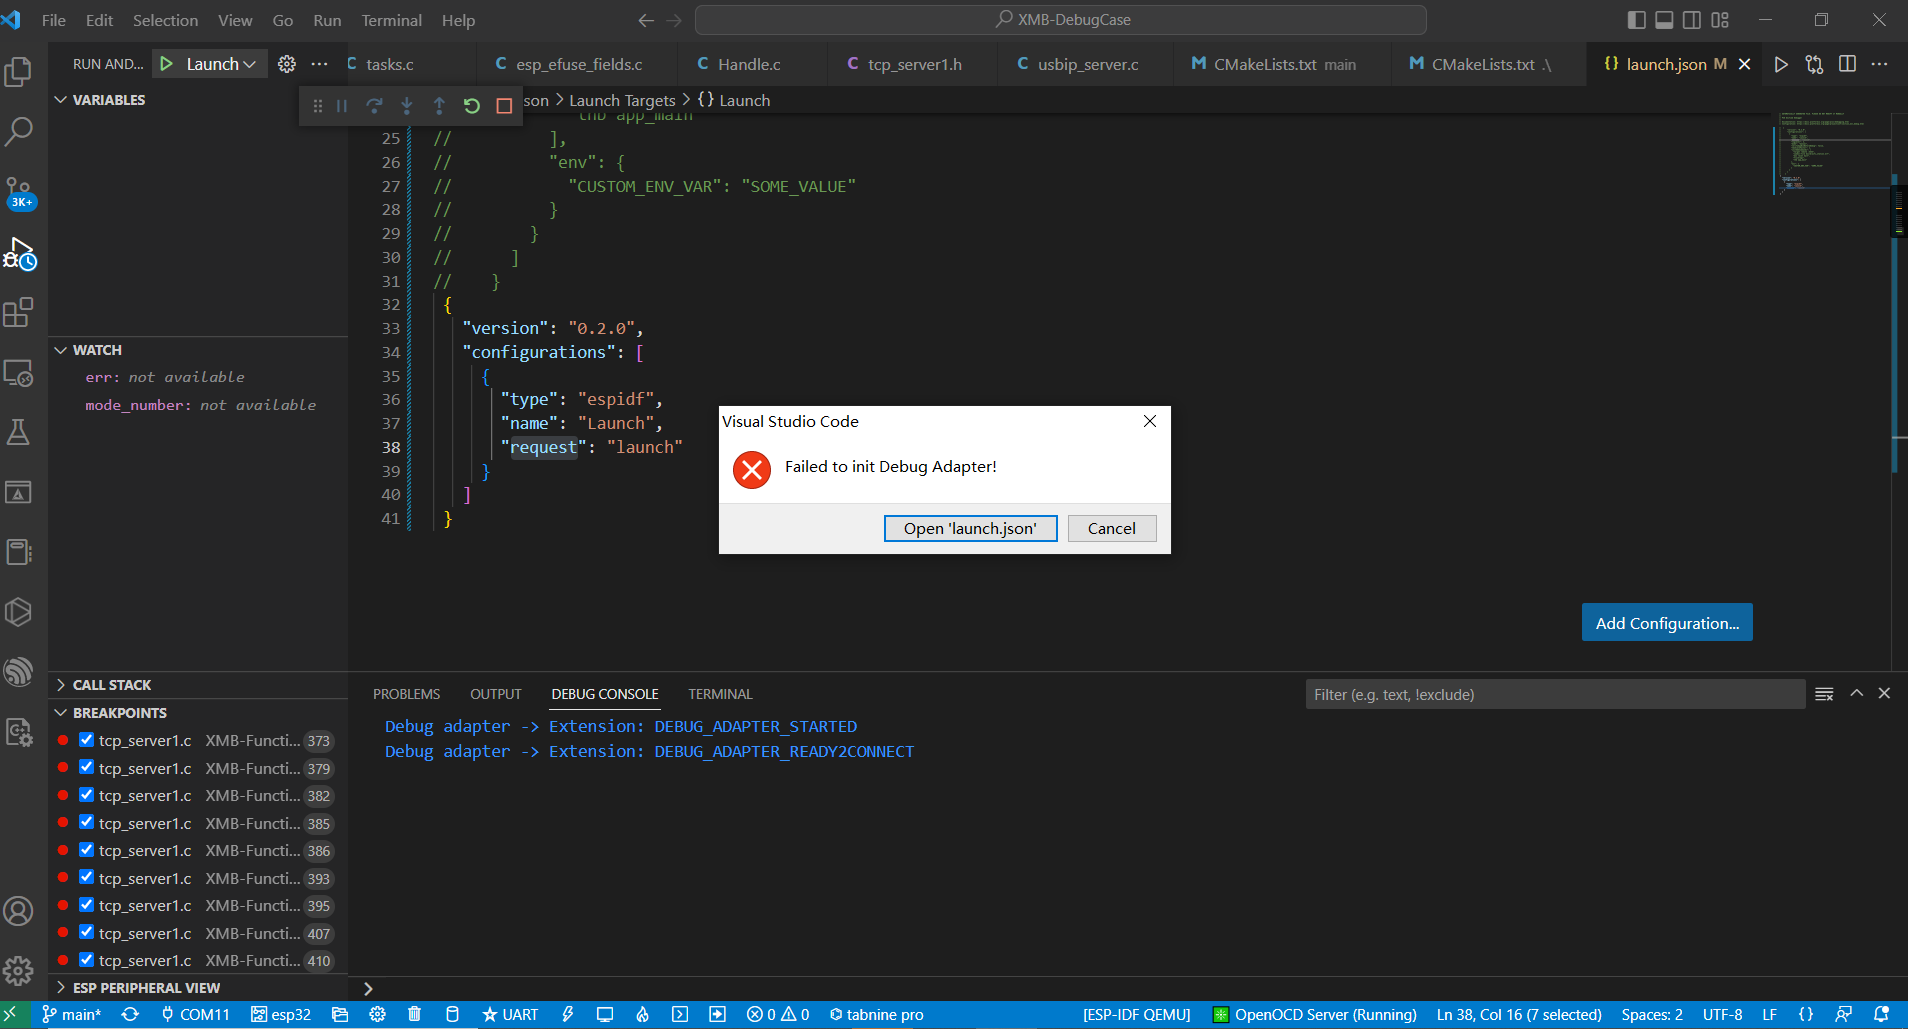The height and width of the screenshot is (1029, 1908).
Task: Switch to the TERMINAL panel tab
Action: [720, 694]
